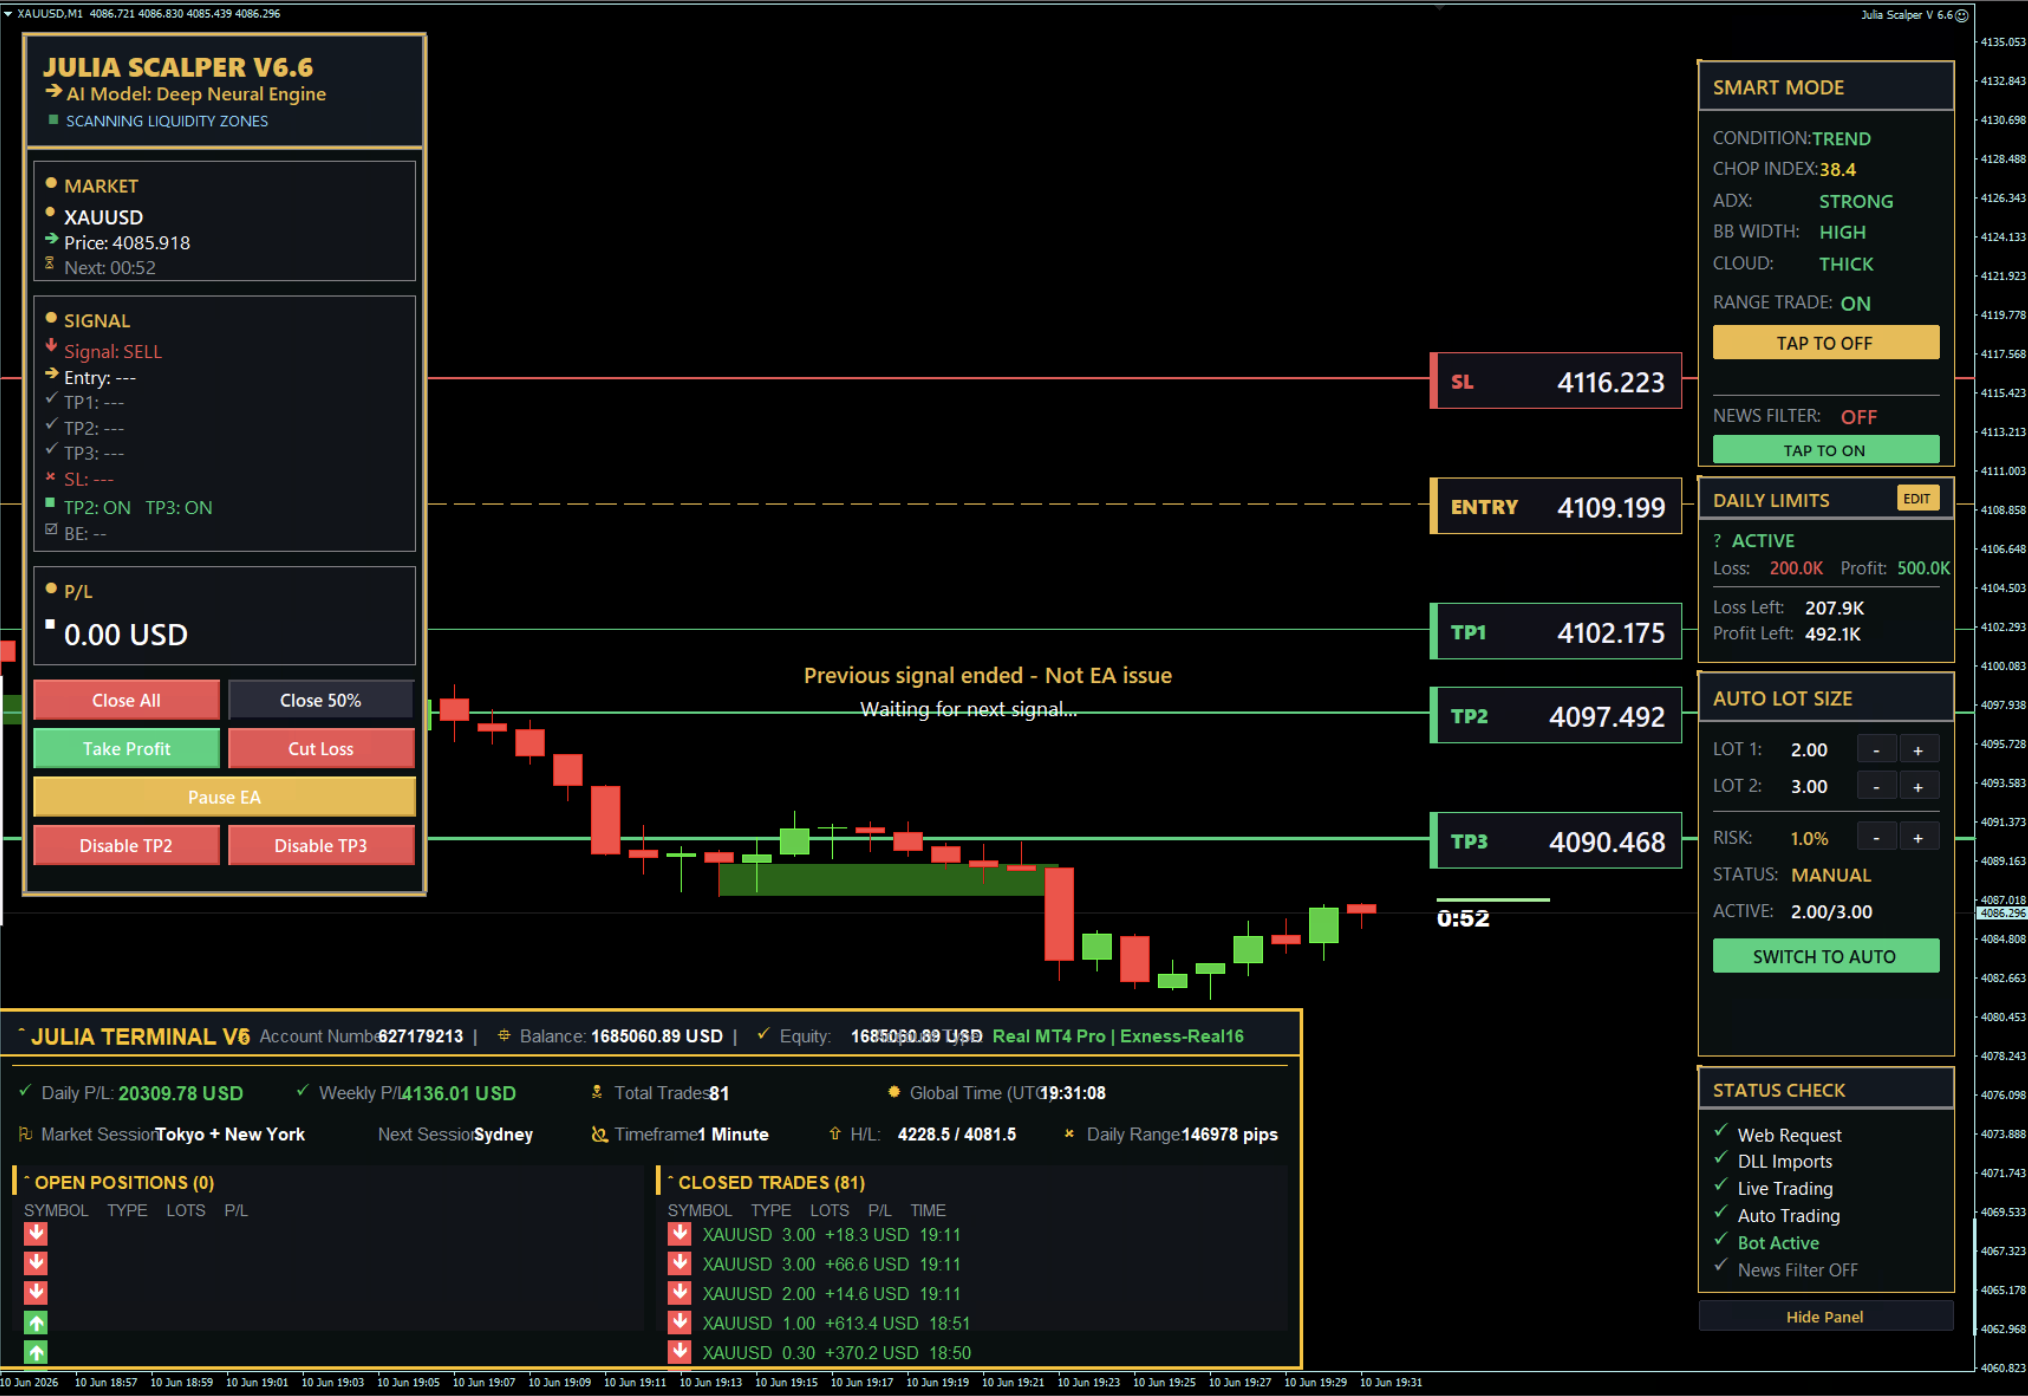
Task: Increase RISK with plus button
Action: (x=1918, y=838)
